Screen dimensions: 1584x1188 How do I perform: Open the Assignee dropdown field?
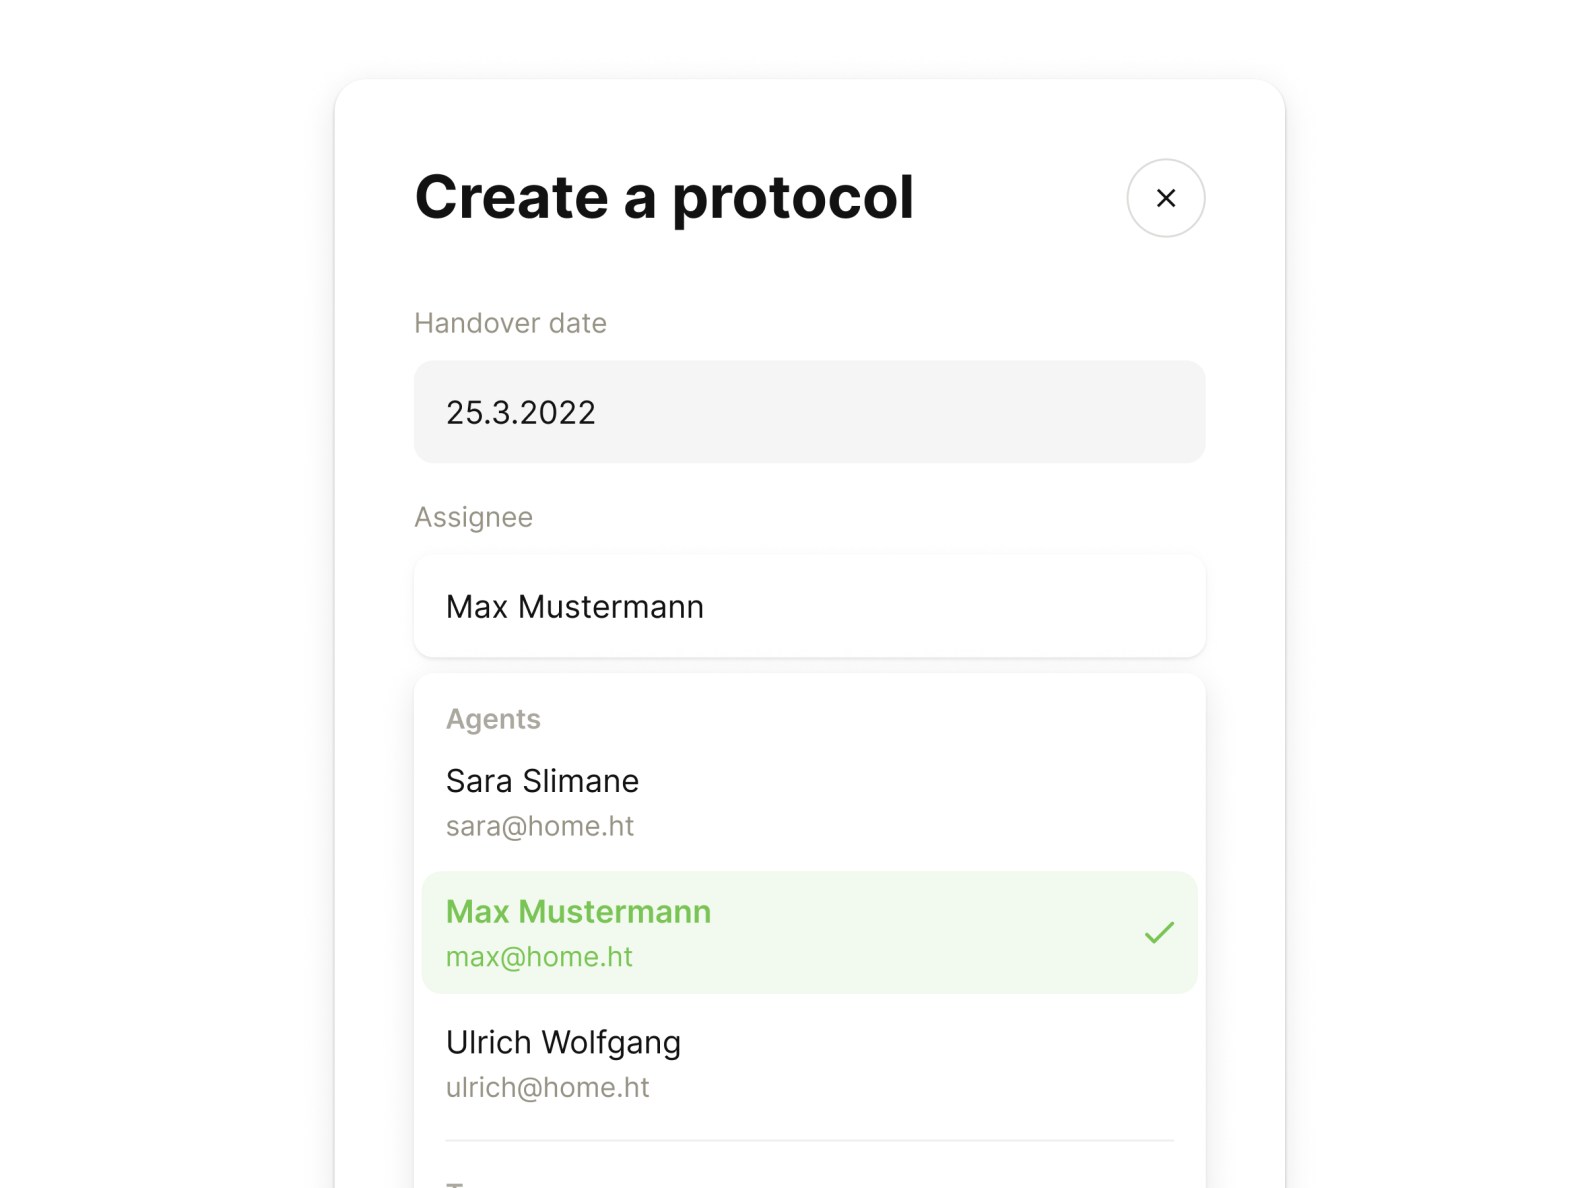[x=809, y=607]
